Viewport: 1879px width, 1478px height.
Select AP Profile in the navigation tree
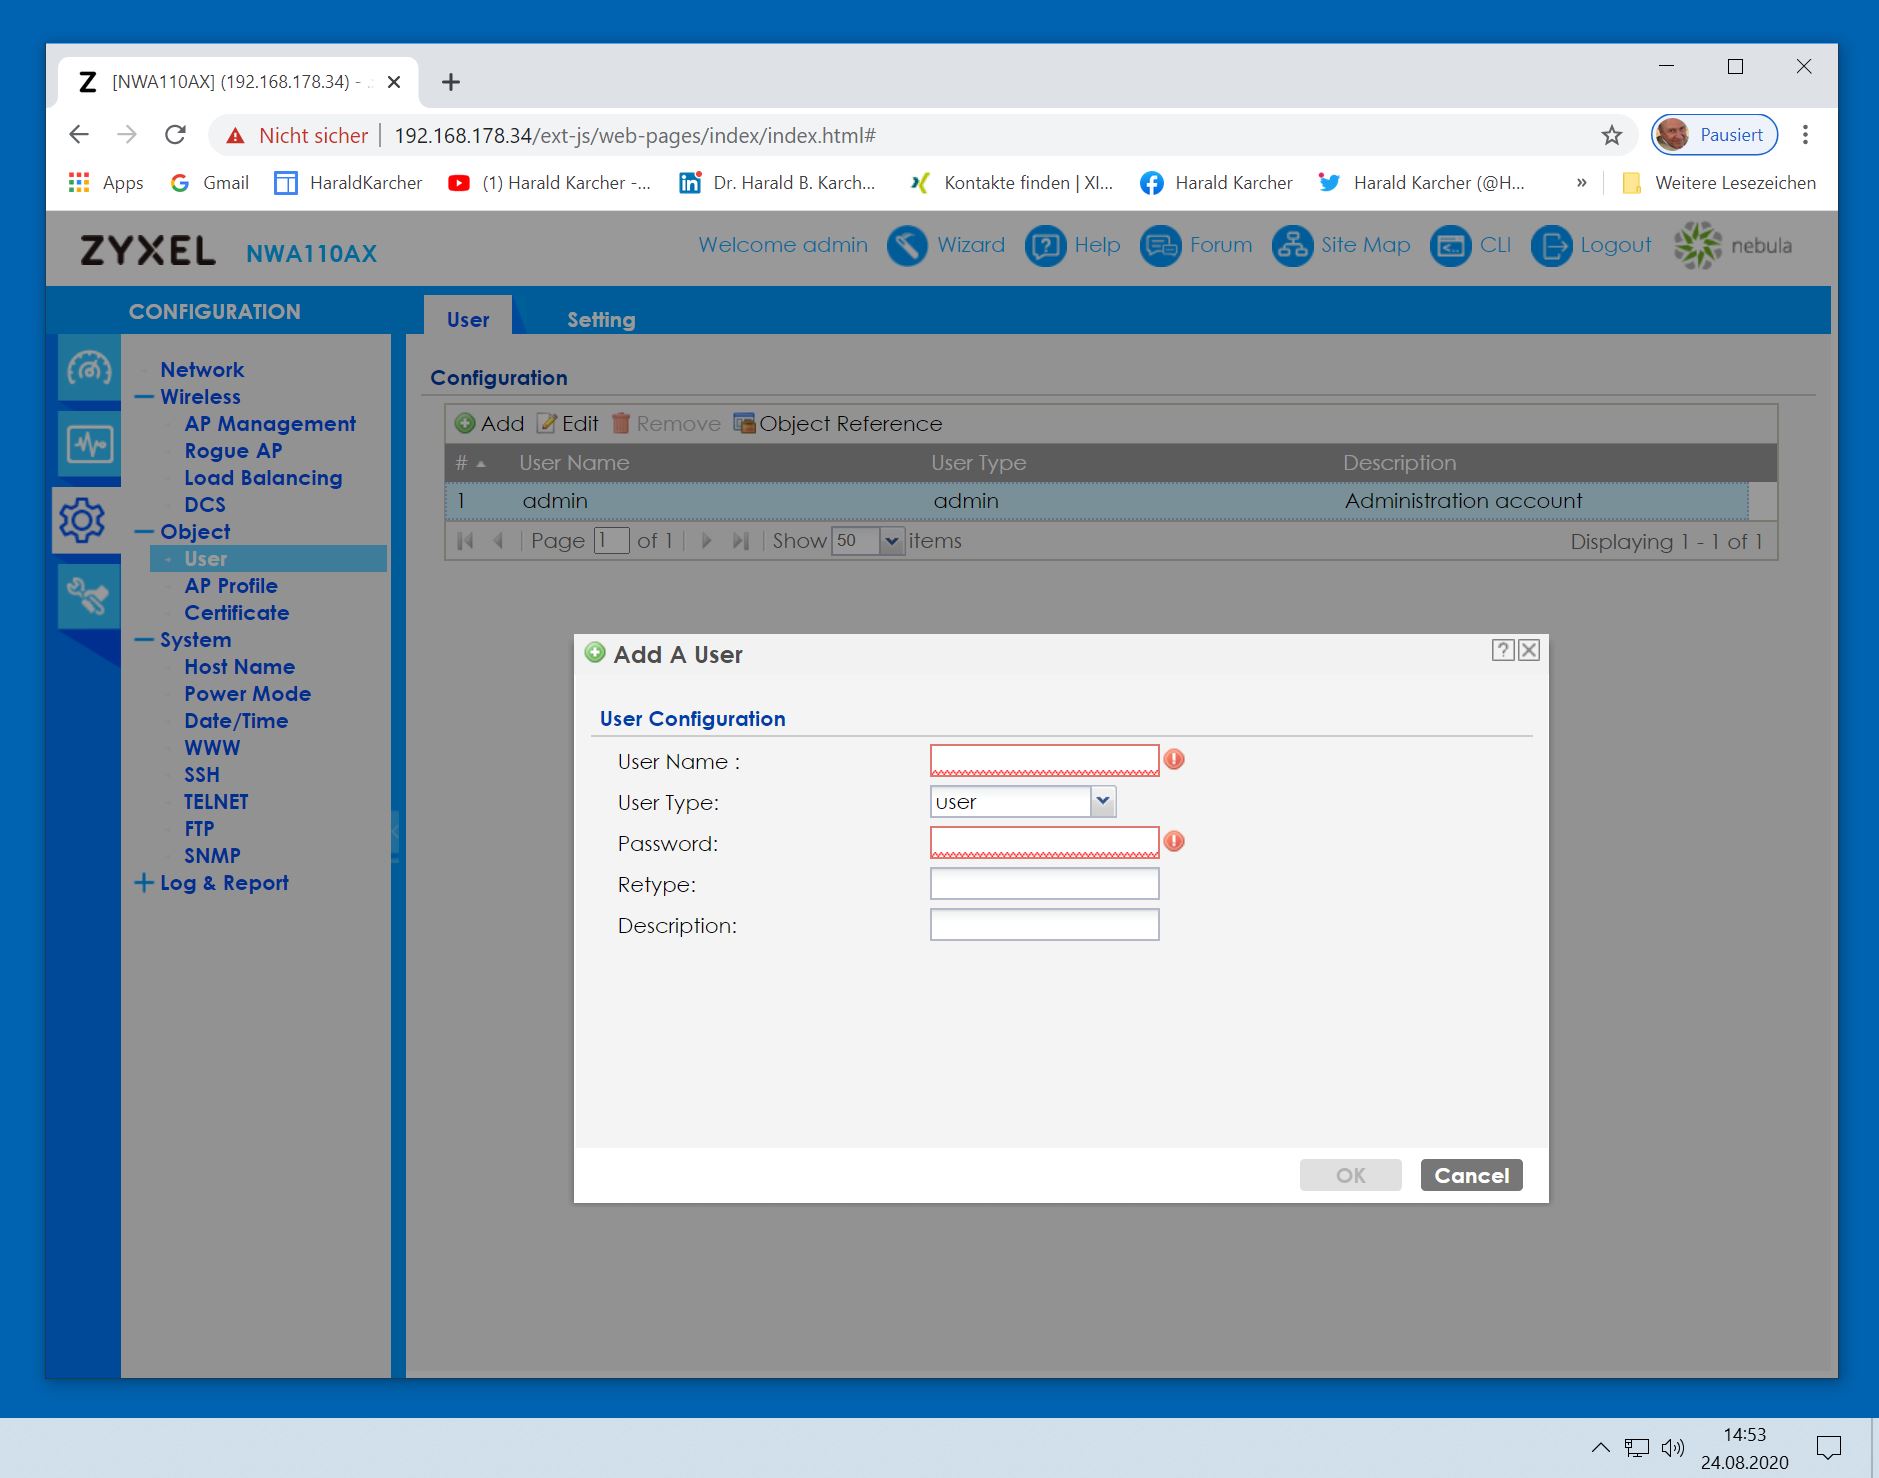pyautogui.click(x=230, y=586)
